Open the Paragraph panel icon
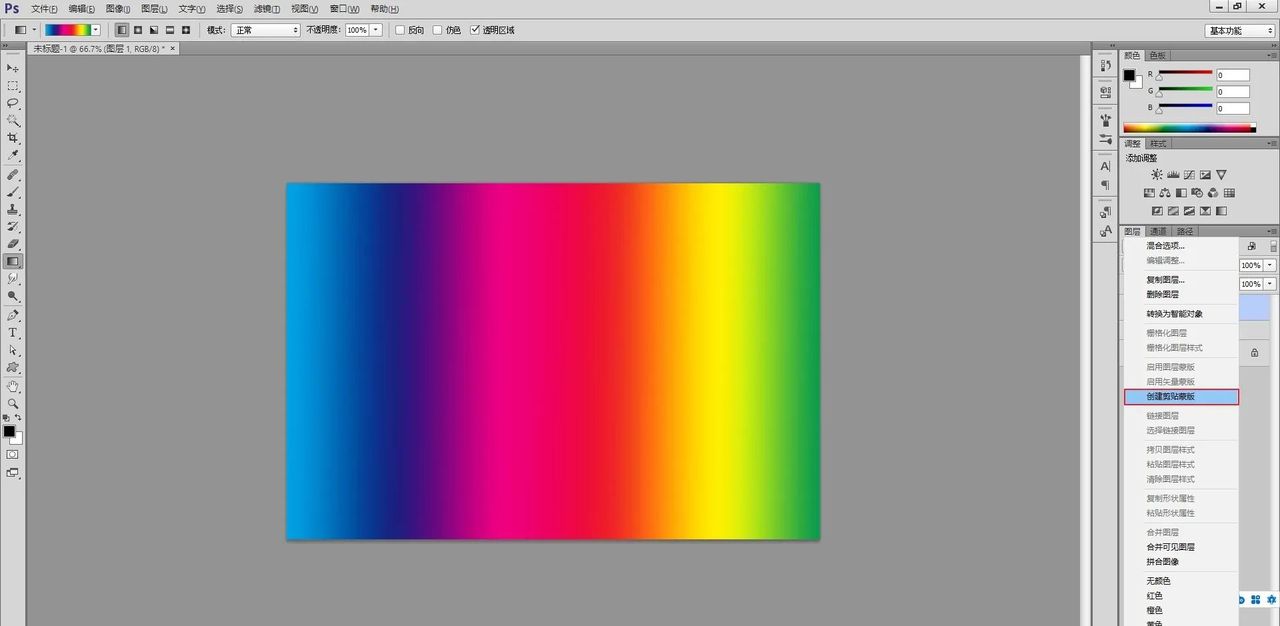 1105,185
